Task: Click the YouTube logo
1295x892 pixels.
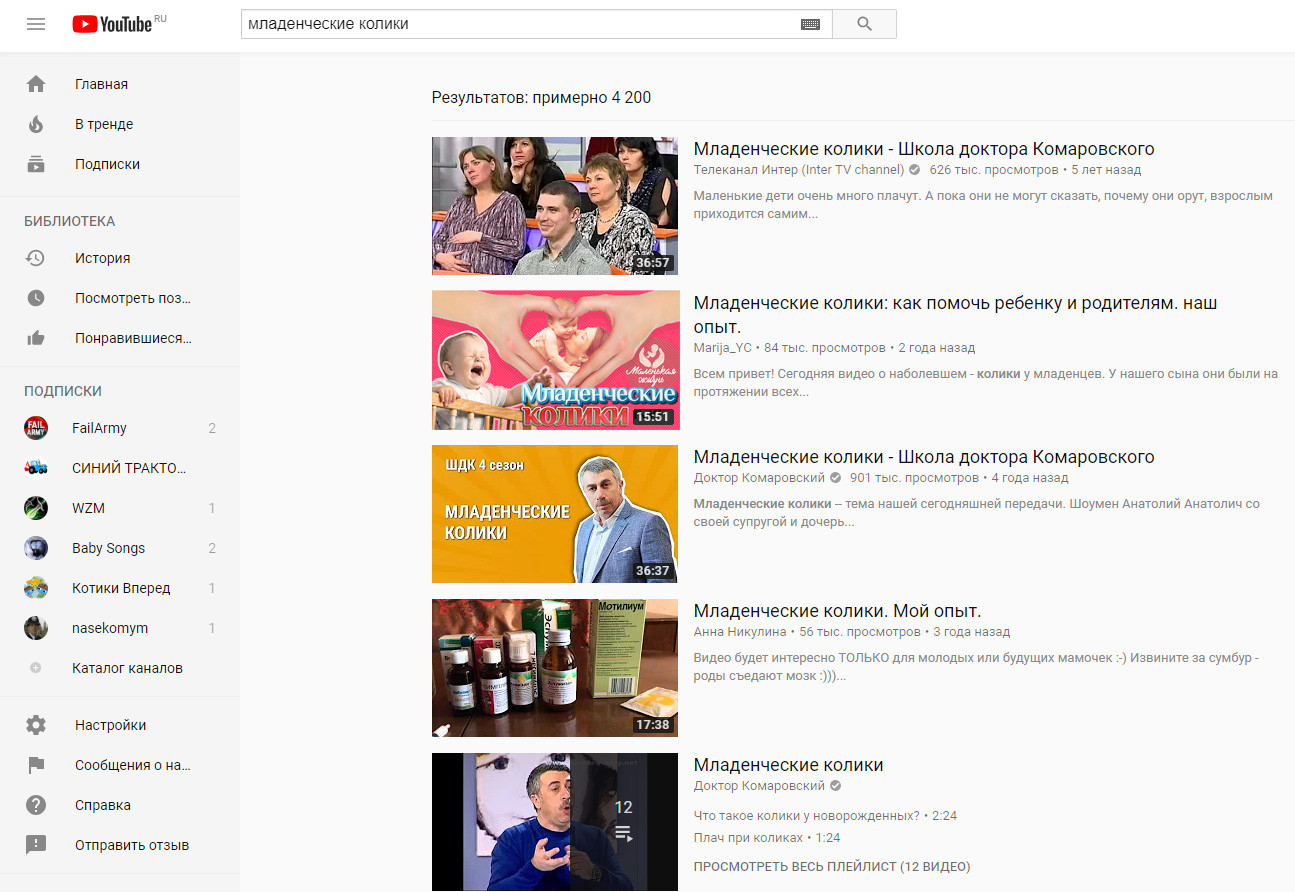Action: pyautogui.click(x=112, y=24)
